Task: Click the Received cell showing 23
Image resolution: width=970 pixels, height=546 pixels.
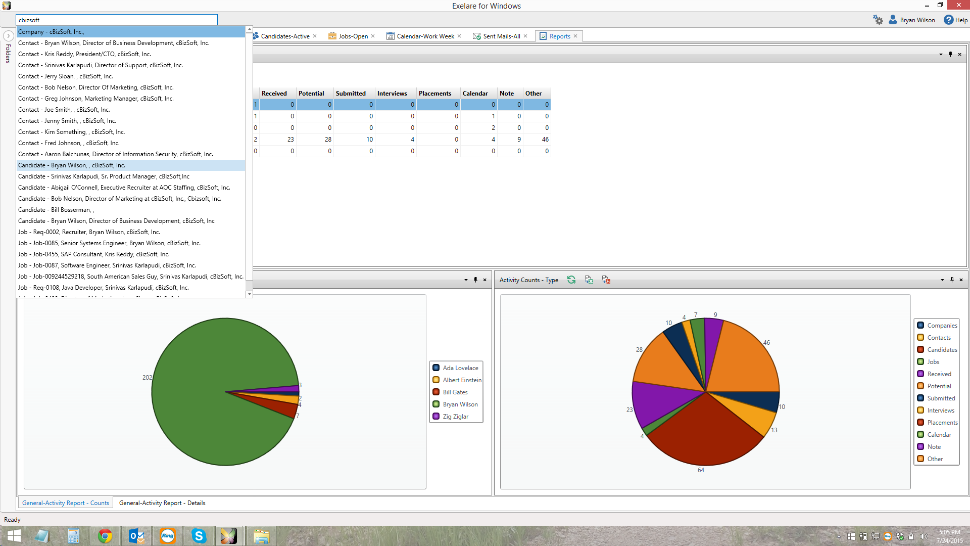Action: [277, 140]
